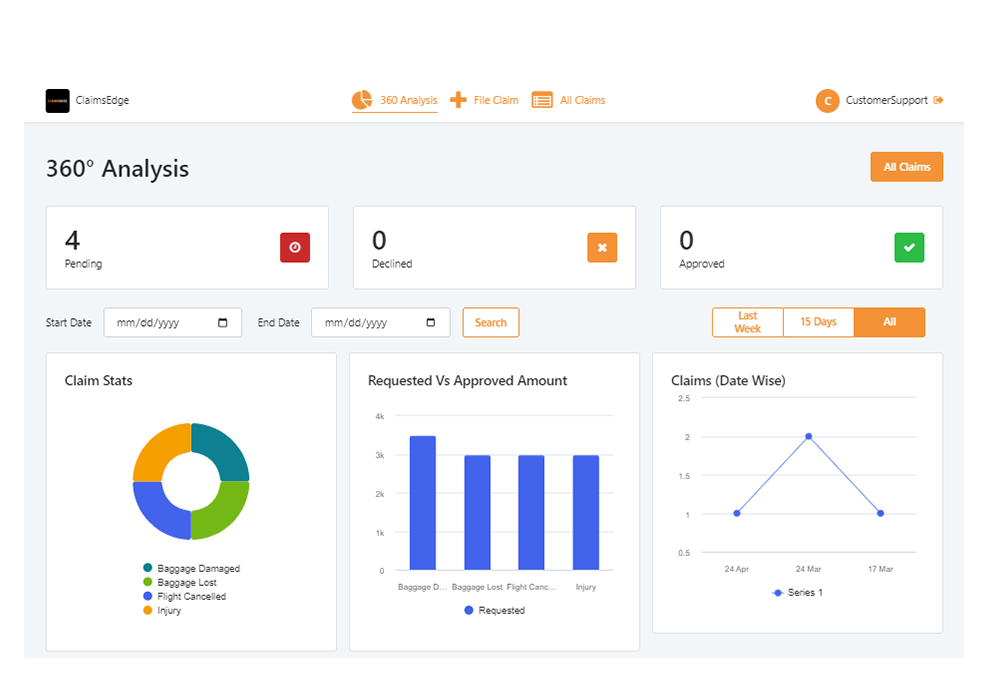Click the green Approved checkmark icon
Image resolution: width=990 pixels, height=680 pixels.
pos(909,247)
